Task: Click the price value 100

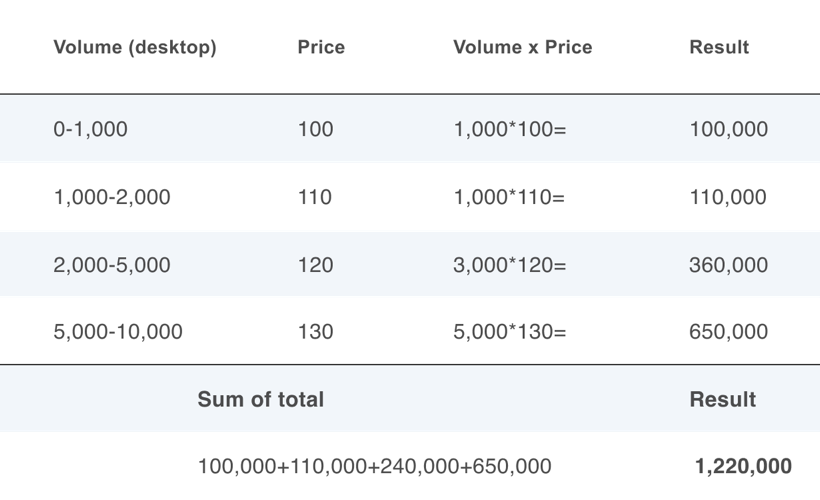Action: tap(315, 129)
